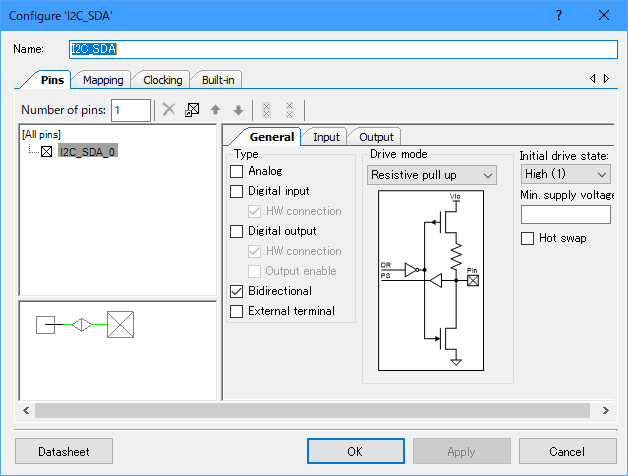Click the rename pin icon in toolbar

(192, 110)
